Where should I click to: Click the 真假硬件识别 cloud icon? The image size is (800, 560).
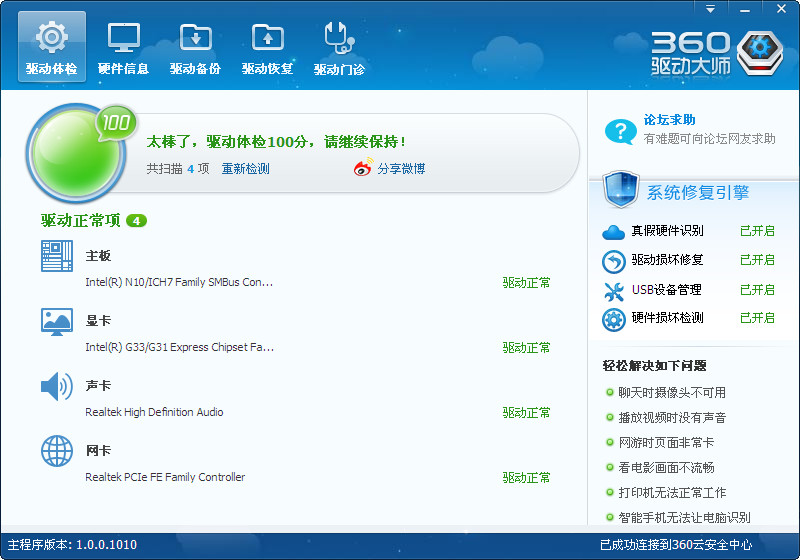tap(613, 232)
